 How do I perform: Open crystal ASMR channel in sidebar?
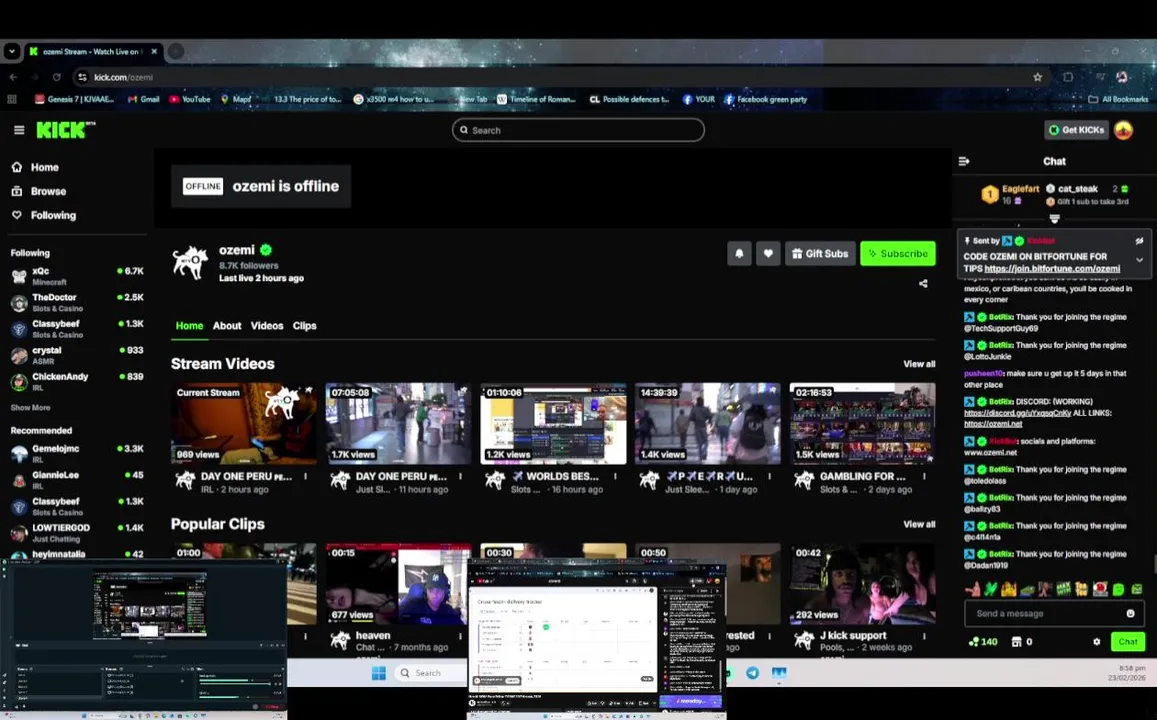(x=77, y=356)
